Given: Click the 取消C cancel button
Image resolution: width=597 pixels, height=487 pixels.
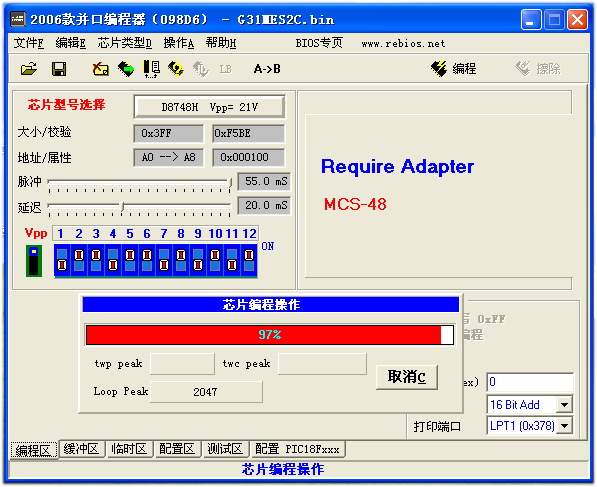Looking at the screenshot, I should click(407, 377).
